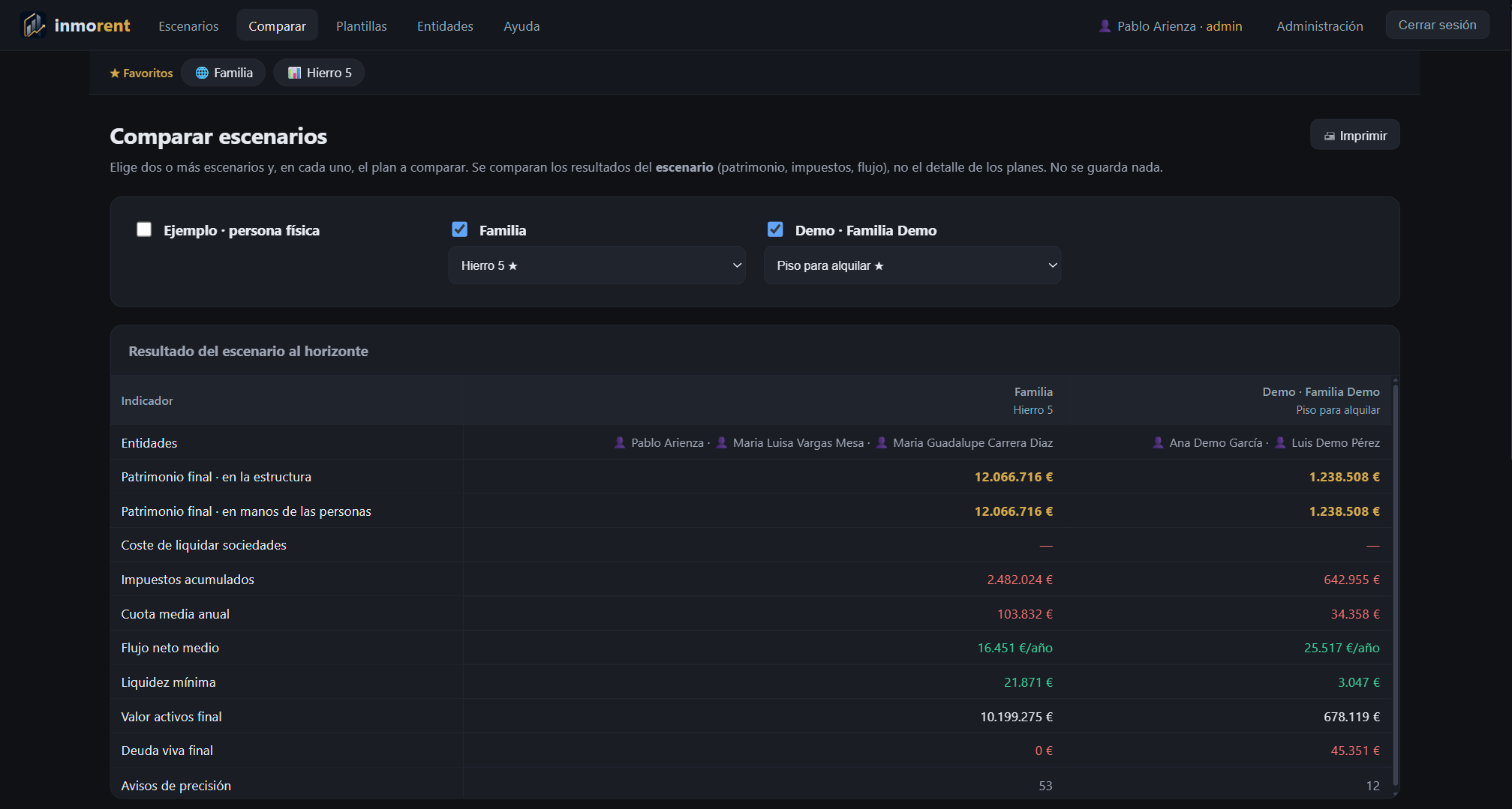Screen dimensions: 1512x809
Task: Click the person icon next to Maria Luisa Vargas Mesa
Action: pos(722,442)
